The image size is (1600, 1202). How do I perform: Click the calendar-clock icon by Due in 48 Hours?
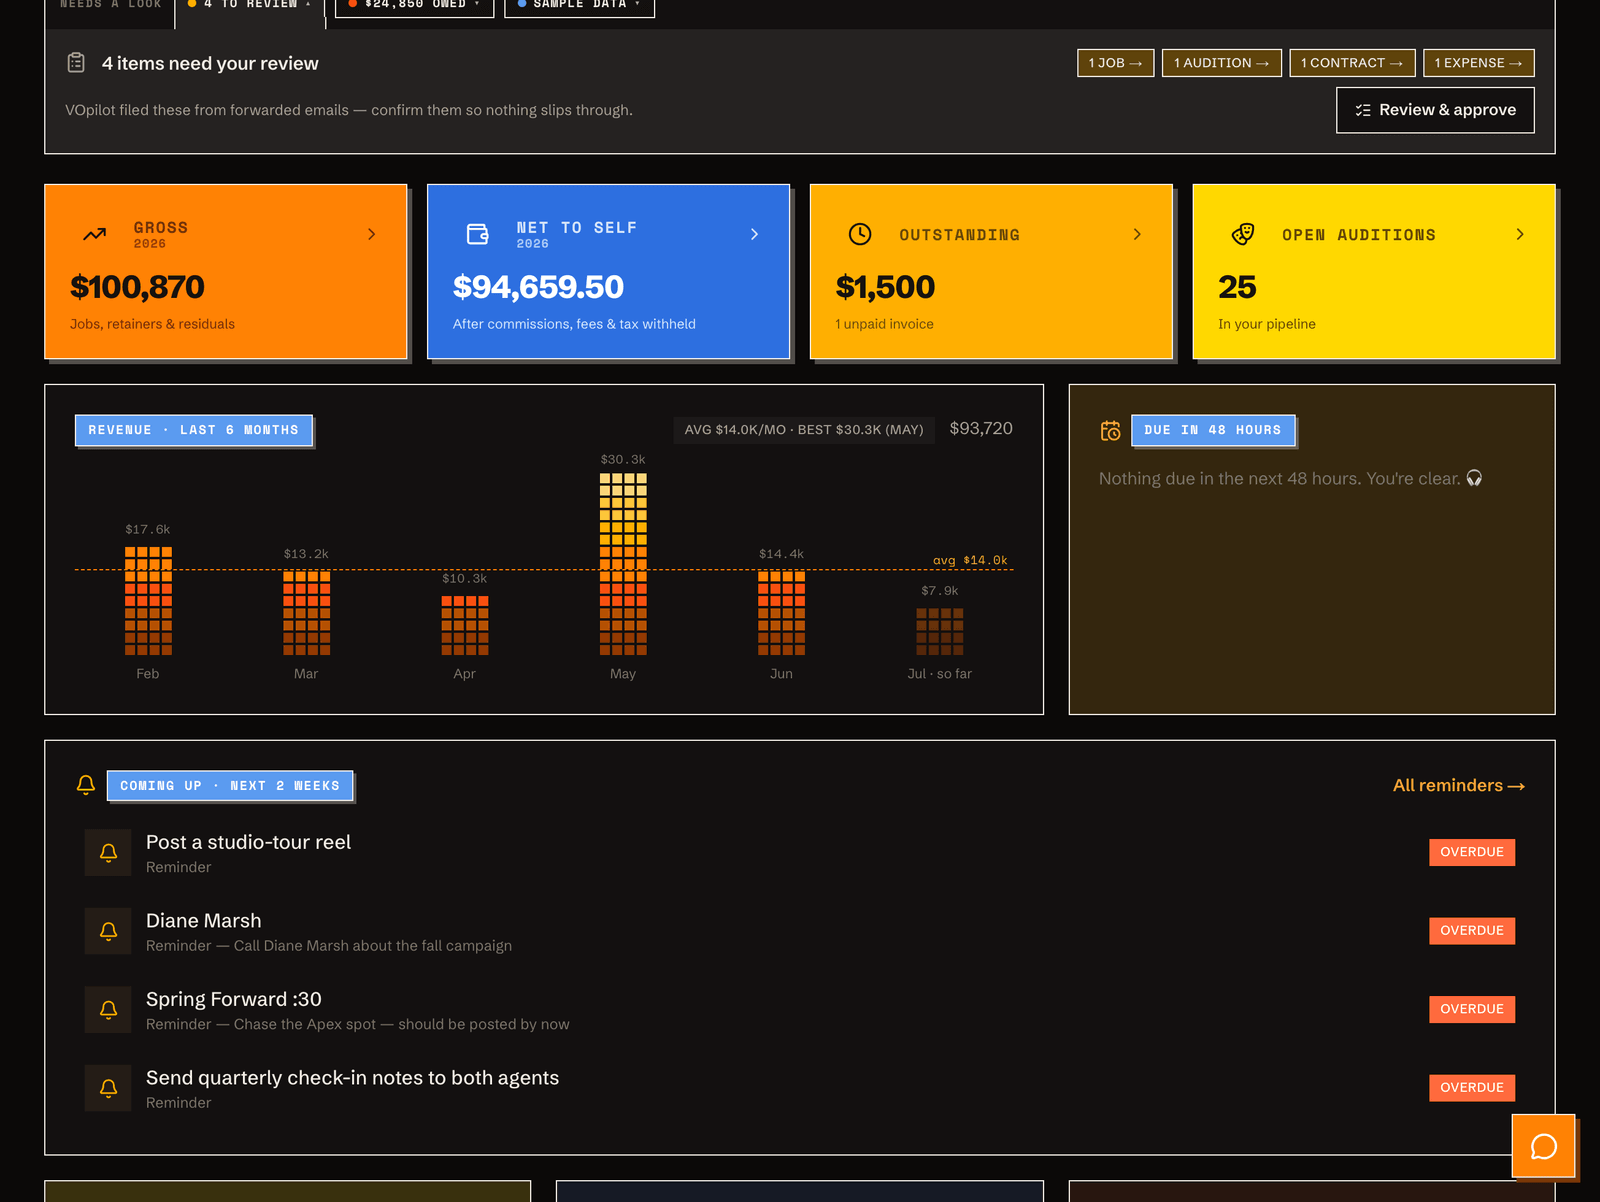click(1110, 431)
